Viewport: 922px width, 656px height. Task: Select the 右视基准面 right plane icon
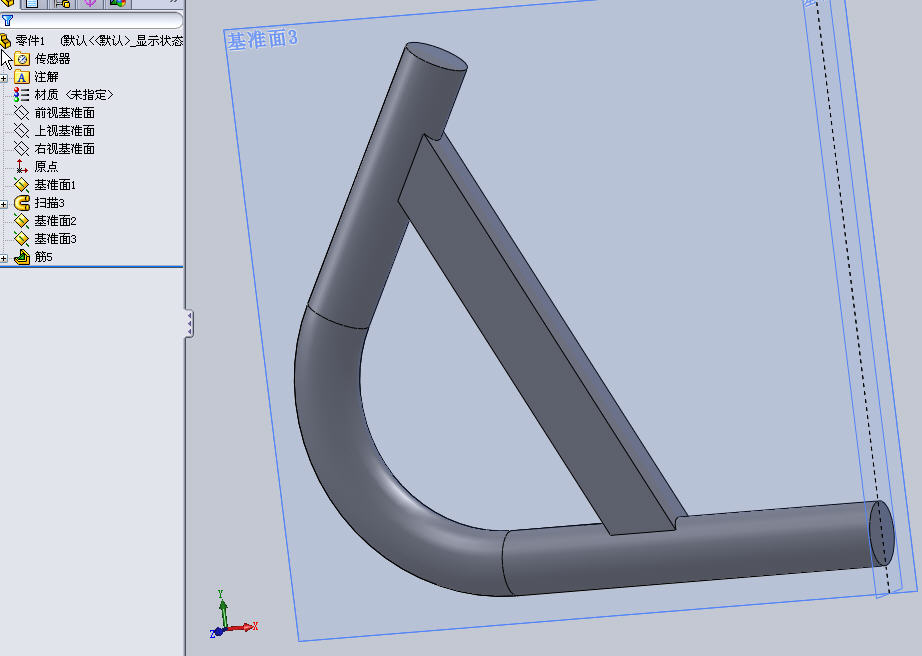22,149
